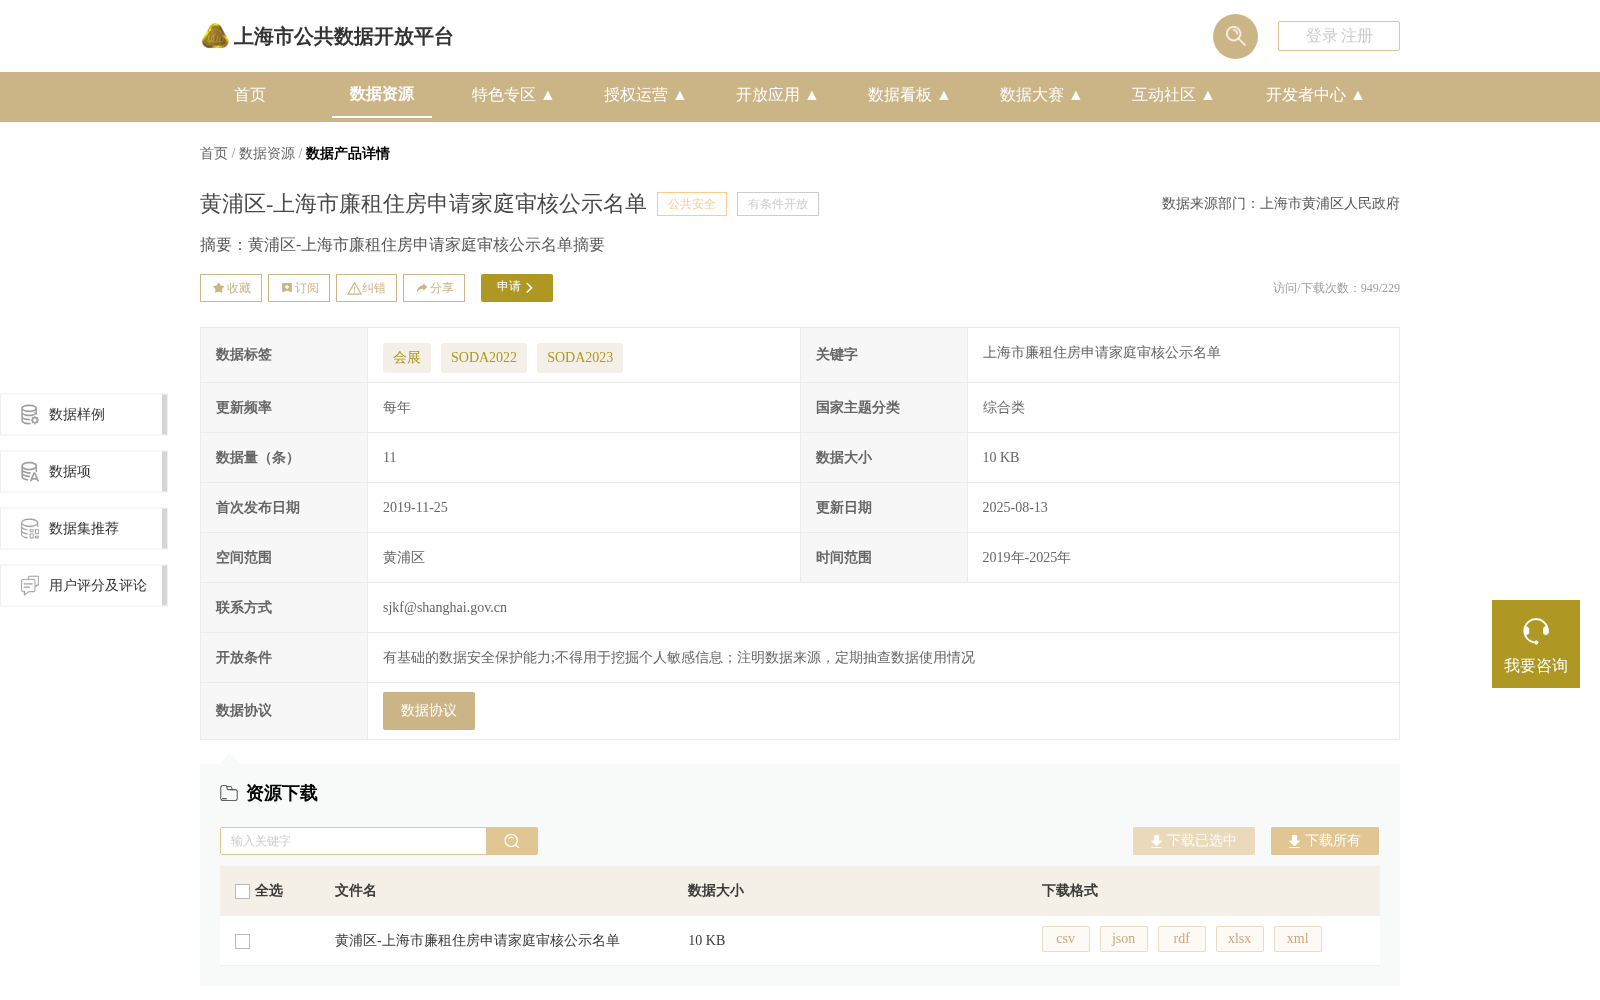Tick the 全选 checkbox

tap(242, 891)
